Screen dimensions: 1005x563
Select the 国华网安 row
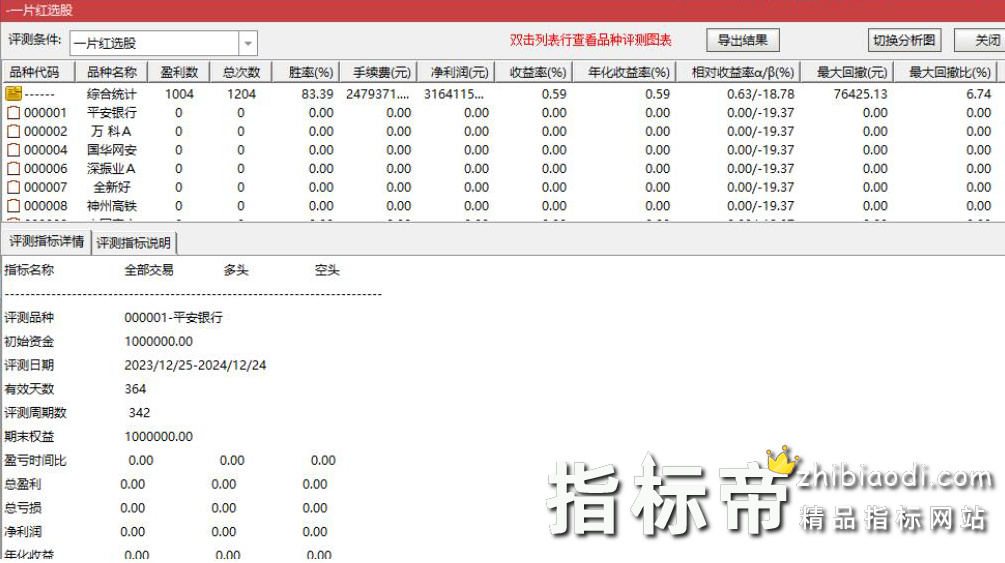tap(502, 150)
